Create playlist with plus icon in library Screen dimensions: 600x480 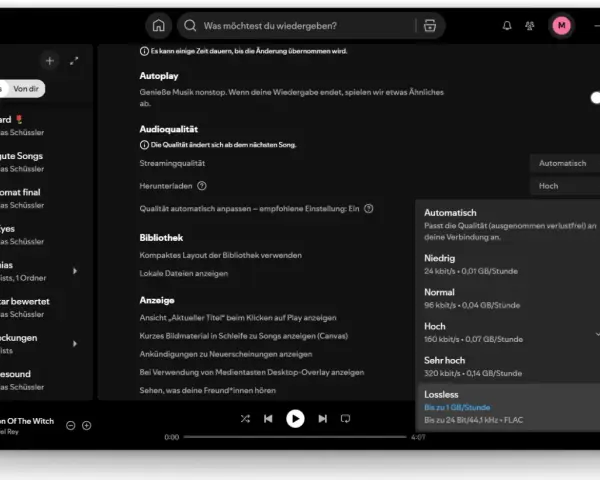coord(50,61)
